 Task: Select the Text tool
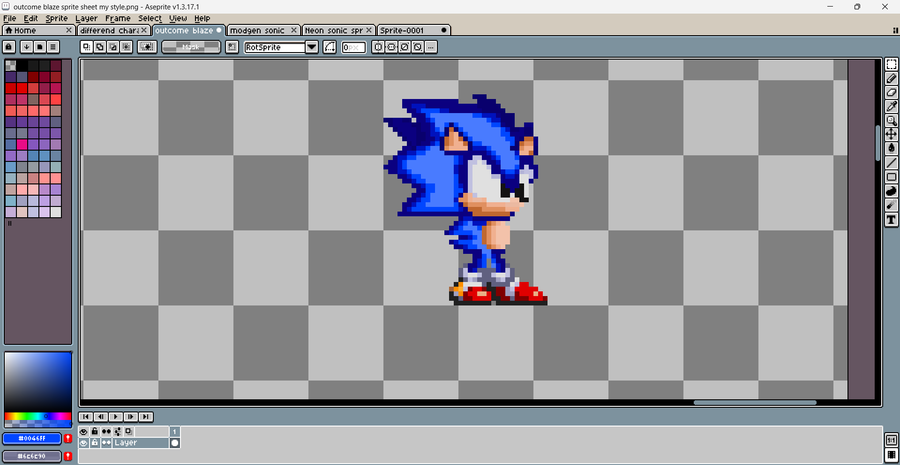click(x=891, y=219)
